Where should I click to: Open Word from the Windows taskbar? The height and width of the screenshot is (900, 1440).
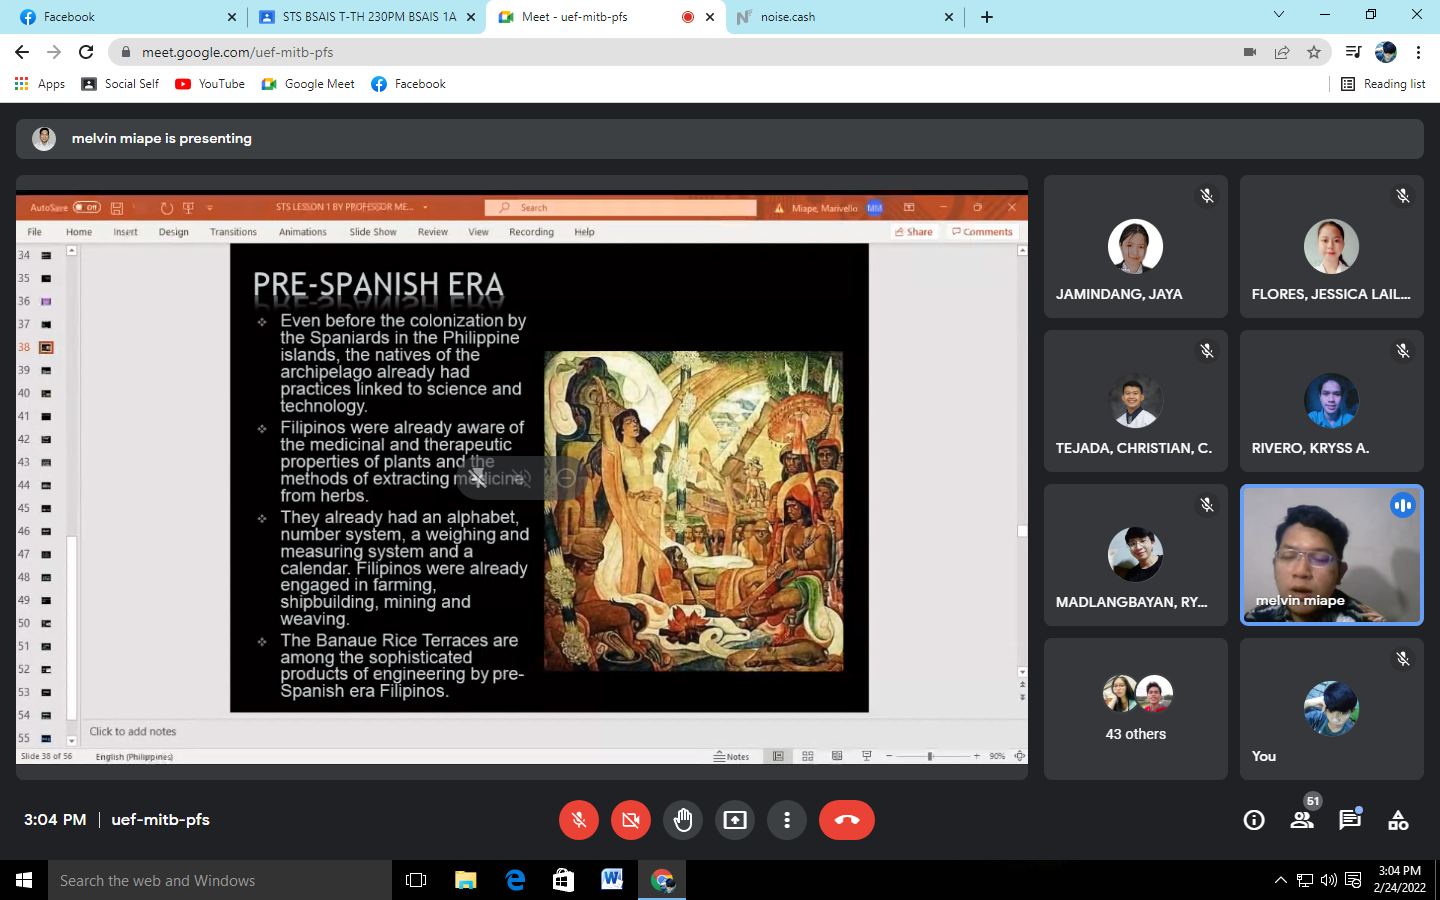(x=612, y=880)
